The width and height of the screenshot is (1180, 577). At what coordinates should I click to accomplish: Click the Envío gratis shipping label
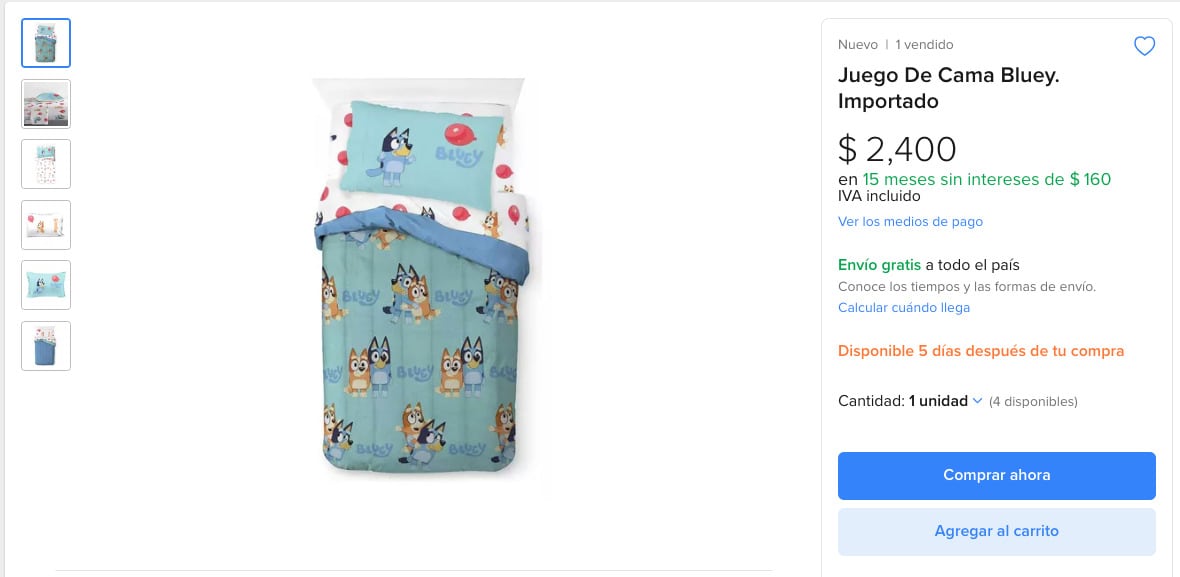(879, 265)
